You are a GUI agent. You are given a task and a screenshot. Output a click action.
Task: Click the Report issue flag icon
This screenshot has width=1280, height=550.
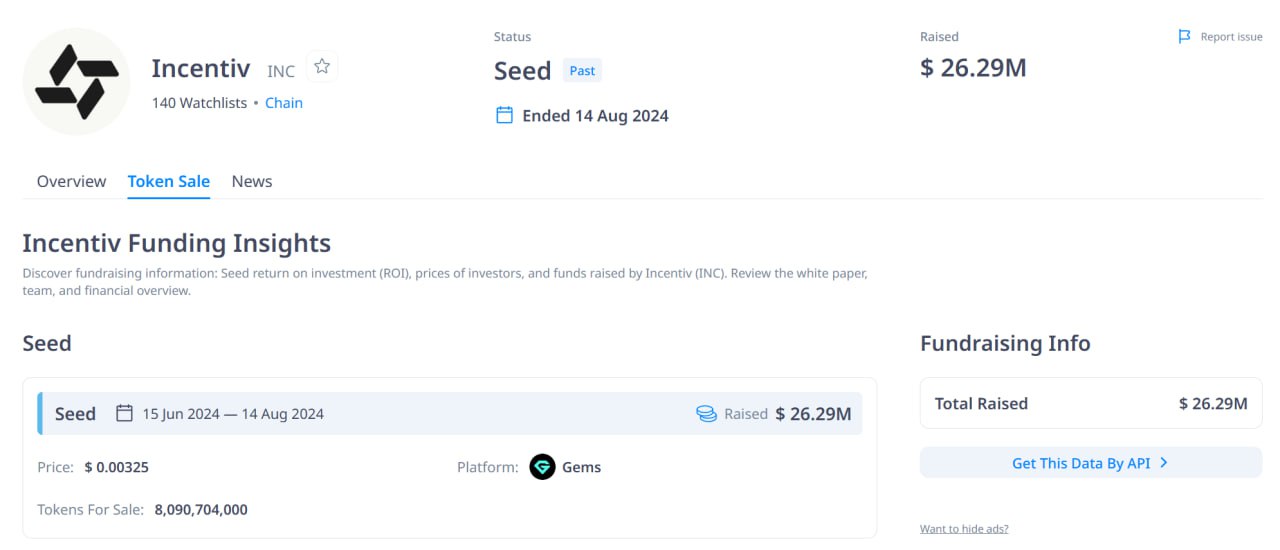click(1184, 37)
